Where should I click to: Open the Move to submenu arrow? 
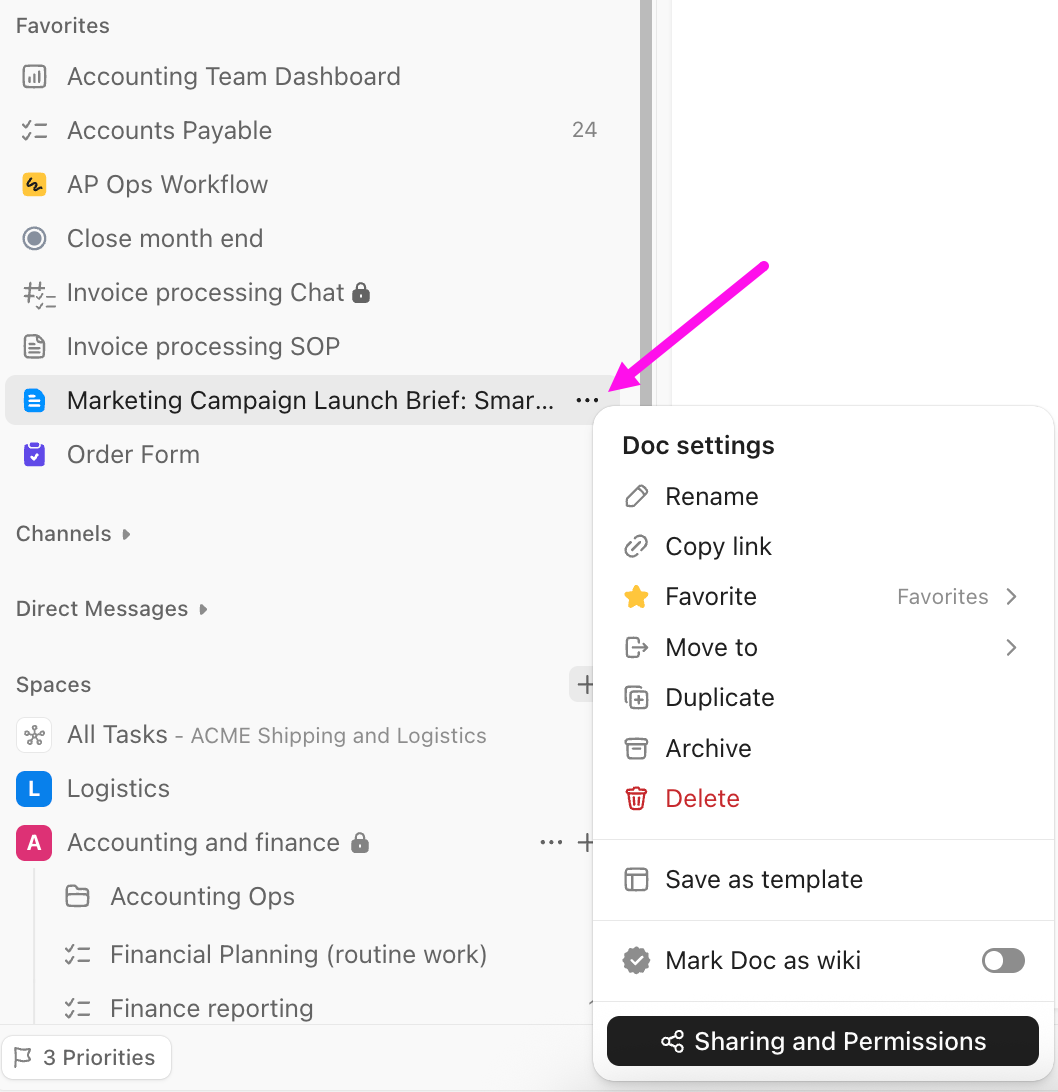(1011, 647)
